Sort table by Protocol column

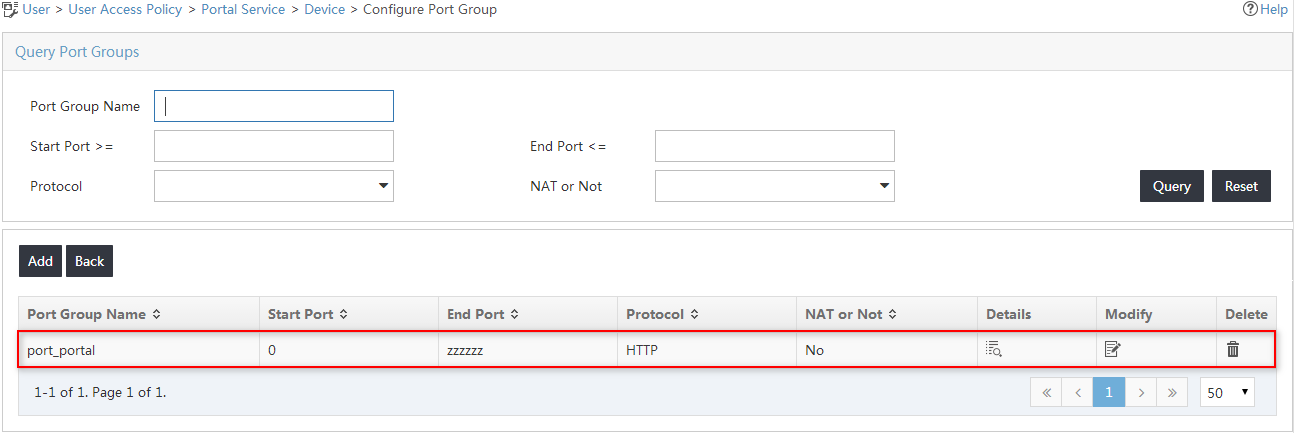pos(693,314)
